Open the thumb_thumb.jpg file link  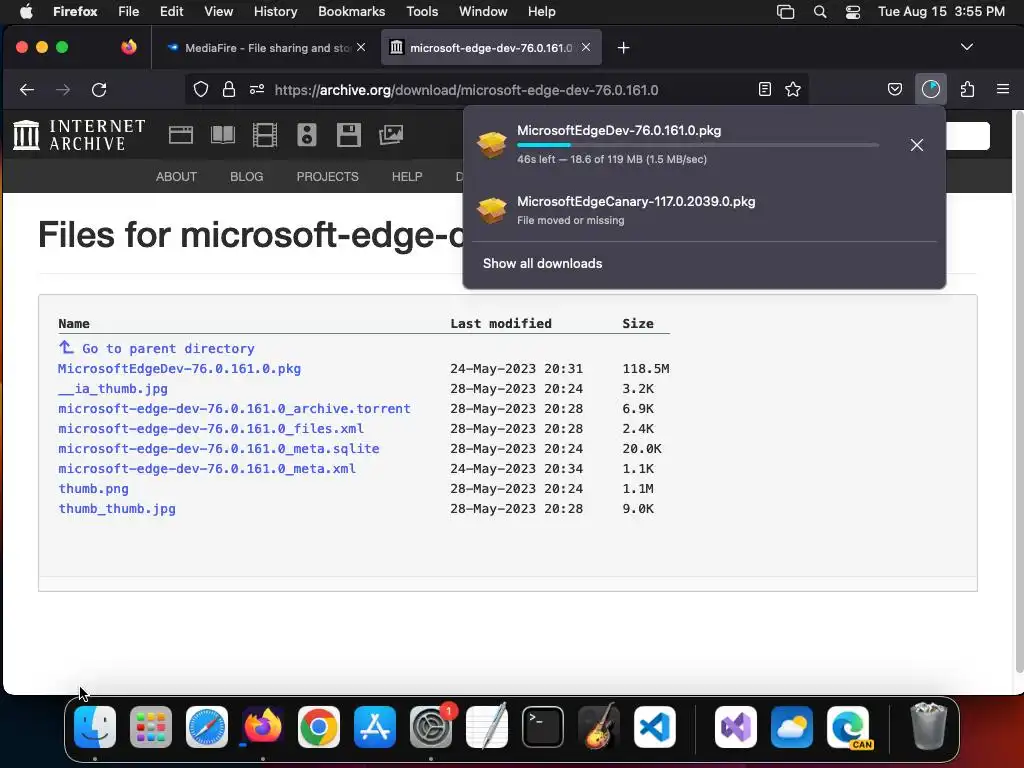coord(117,509)
